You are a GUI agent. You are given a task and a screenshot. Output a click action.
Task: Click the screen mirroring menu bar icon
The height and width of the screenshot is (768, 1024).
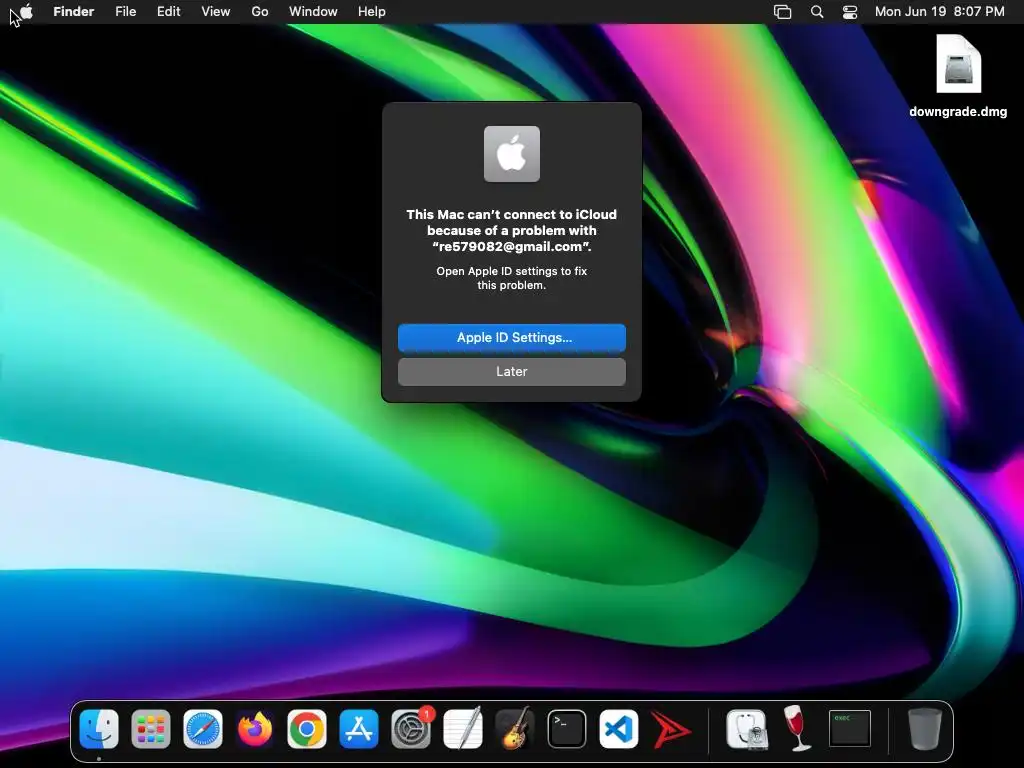tap(782, 12)
